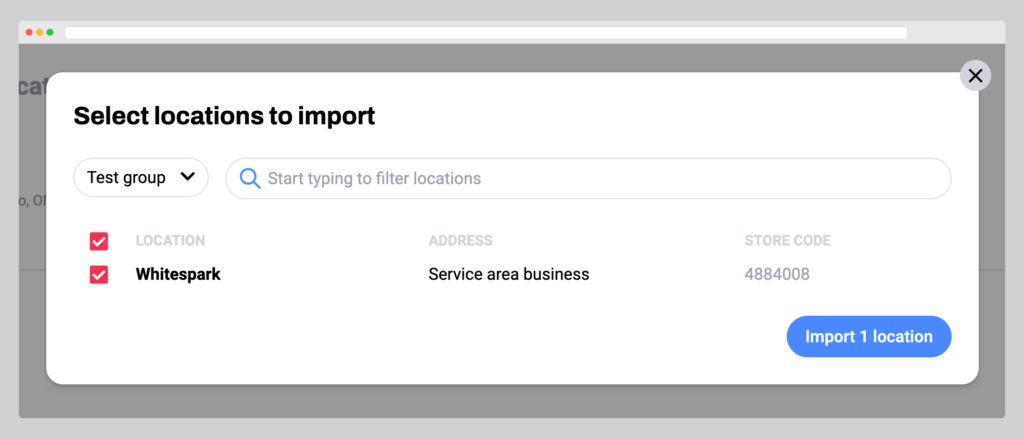Toggle the select-all locations checkbox
Screen dimensions: 1024x439
pos(99,241)
